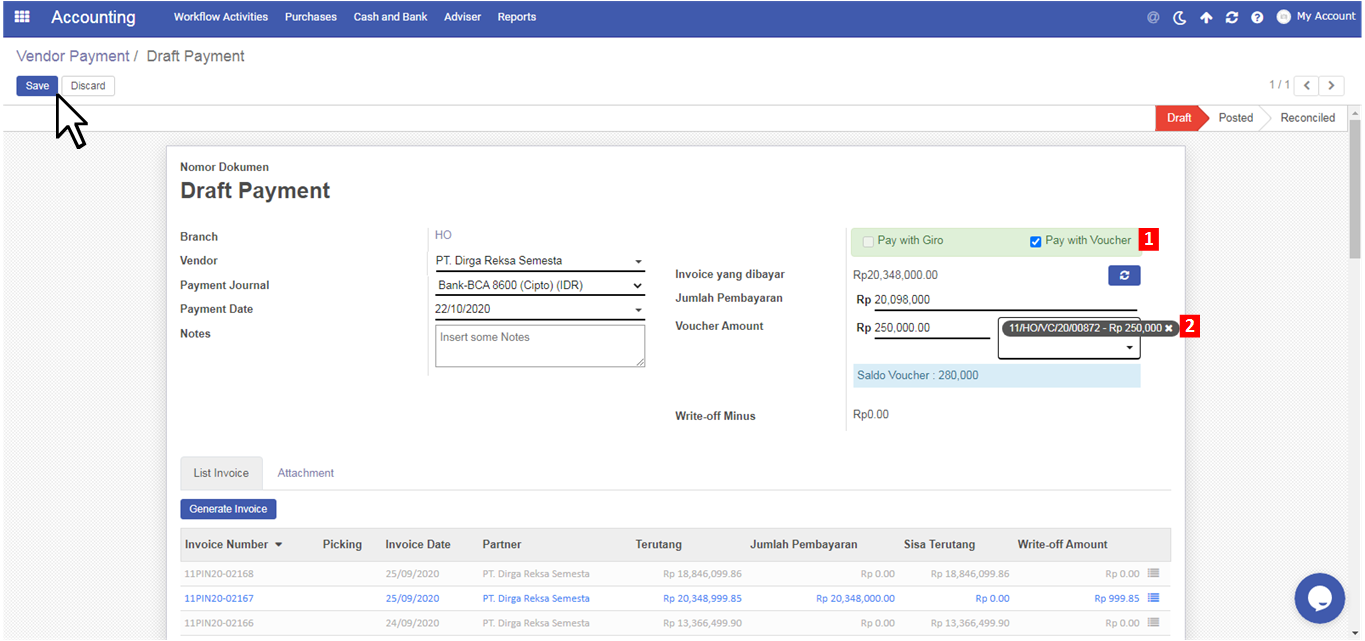Open the live chat bubble
This screenshot has height=641, width=1365.
[x=1319, y=598]
